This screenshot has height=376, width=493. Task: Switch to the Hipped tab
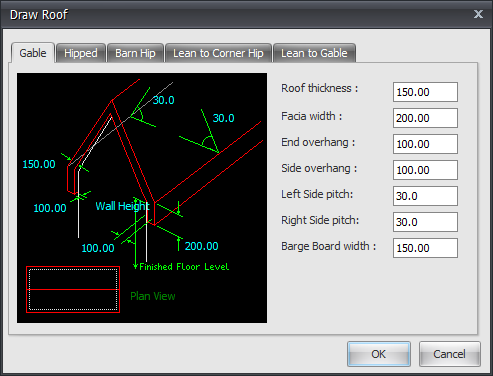point(81,53)
